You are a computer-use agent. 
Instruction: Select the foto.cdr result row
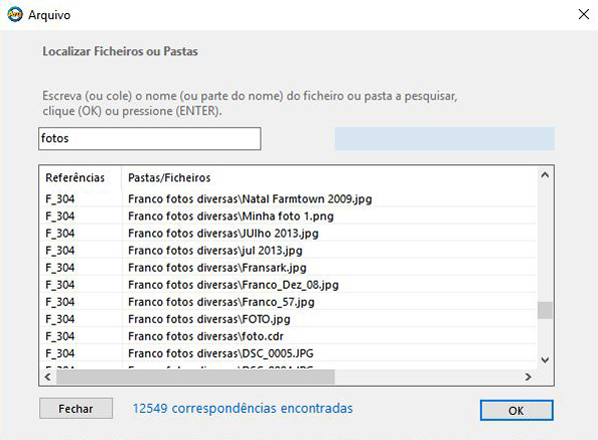point(288,336)
